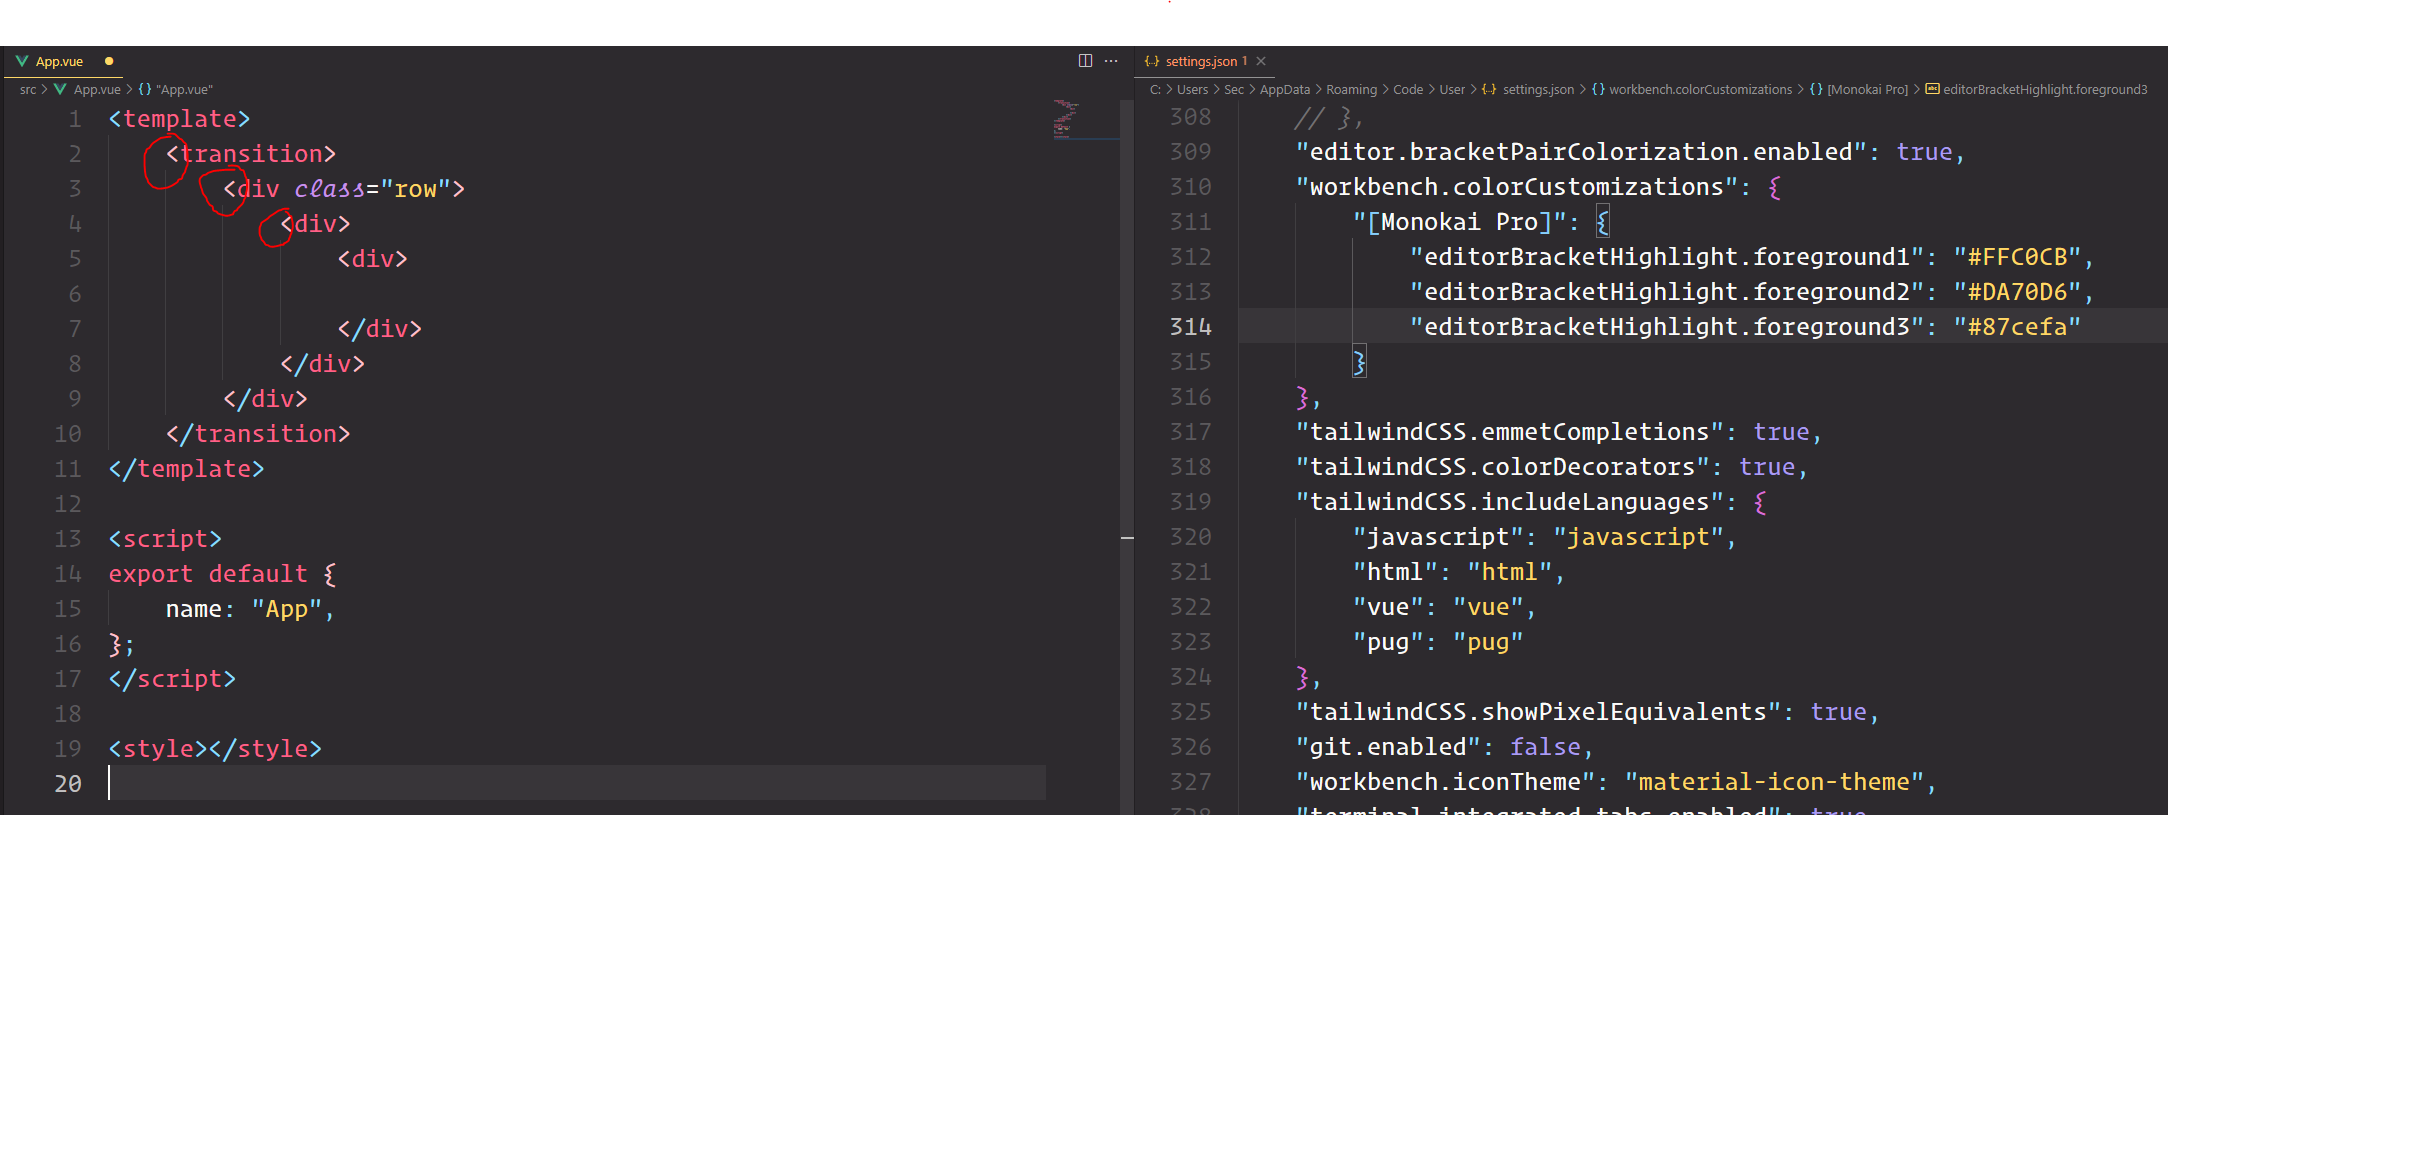Click the split editor icon

pyautogui.click(x=1087, y=60)
